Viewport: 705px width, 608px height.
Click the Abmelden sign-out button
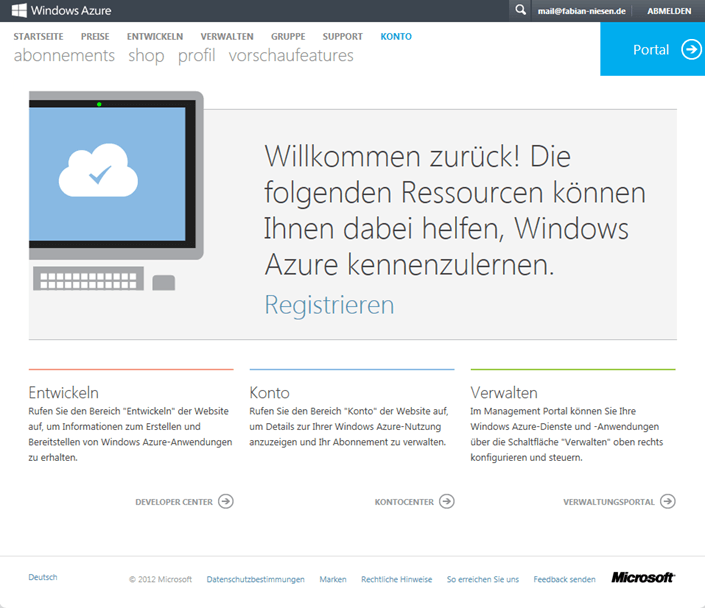(x=669, y=11)
